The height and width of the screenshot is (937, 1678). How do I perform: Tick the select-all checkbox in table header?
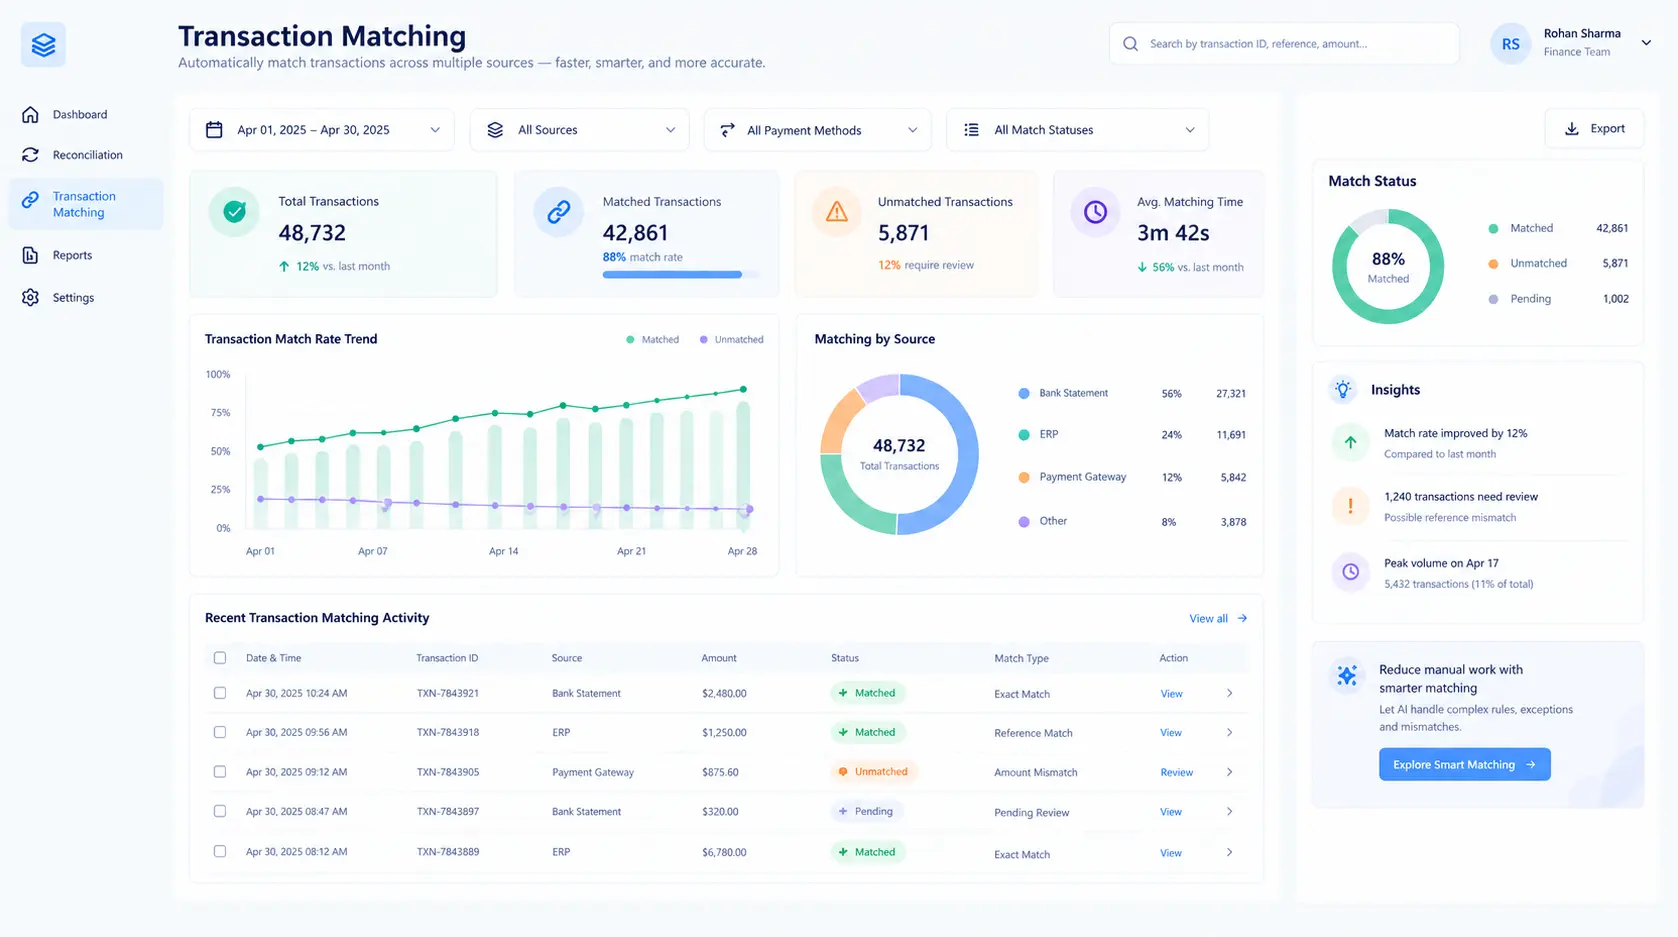coord(220,658)
